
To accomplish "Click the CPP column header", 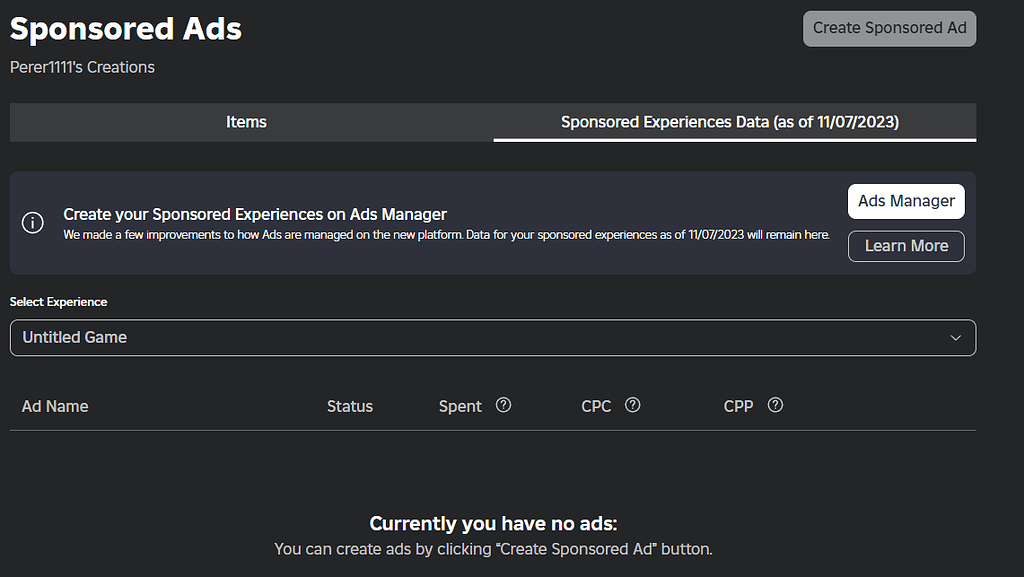I will (x=738, y=406).
